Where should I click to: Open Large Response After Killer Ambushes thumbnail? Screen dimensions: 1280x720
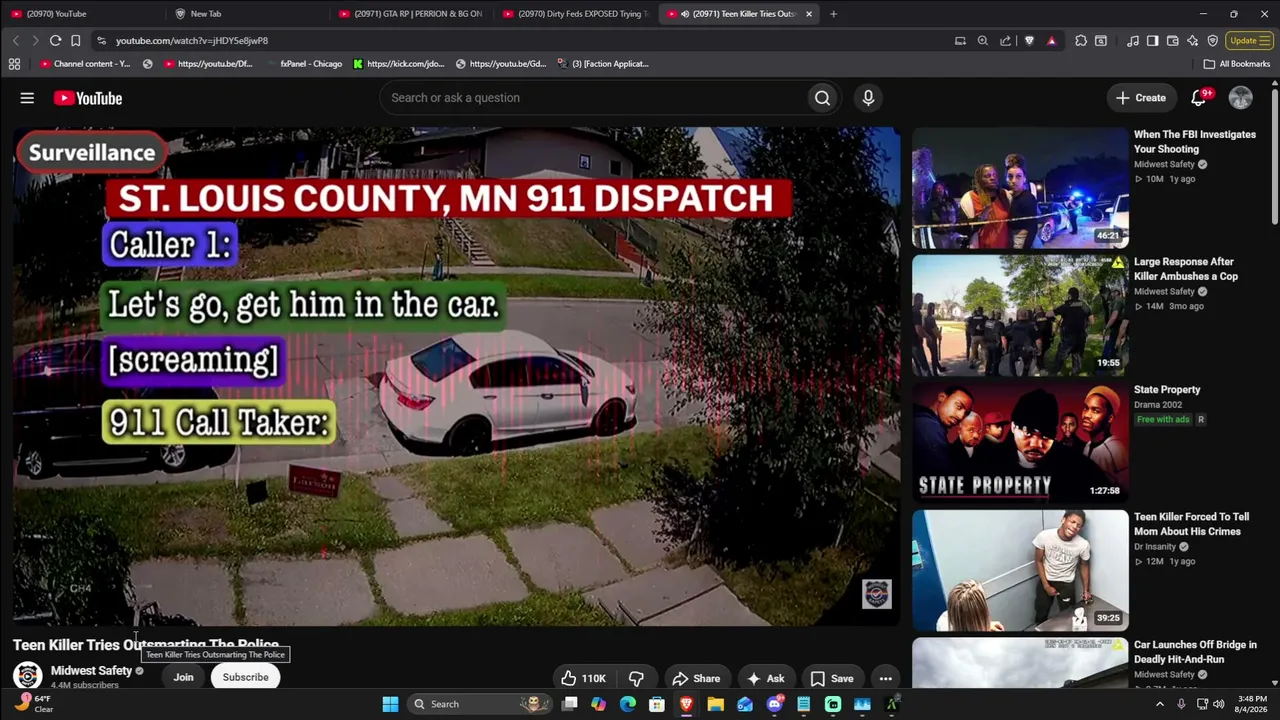click(x=1020, y=315)
